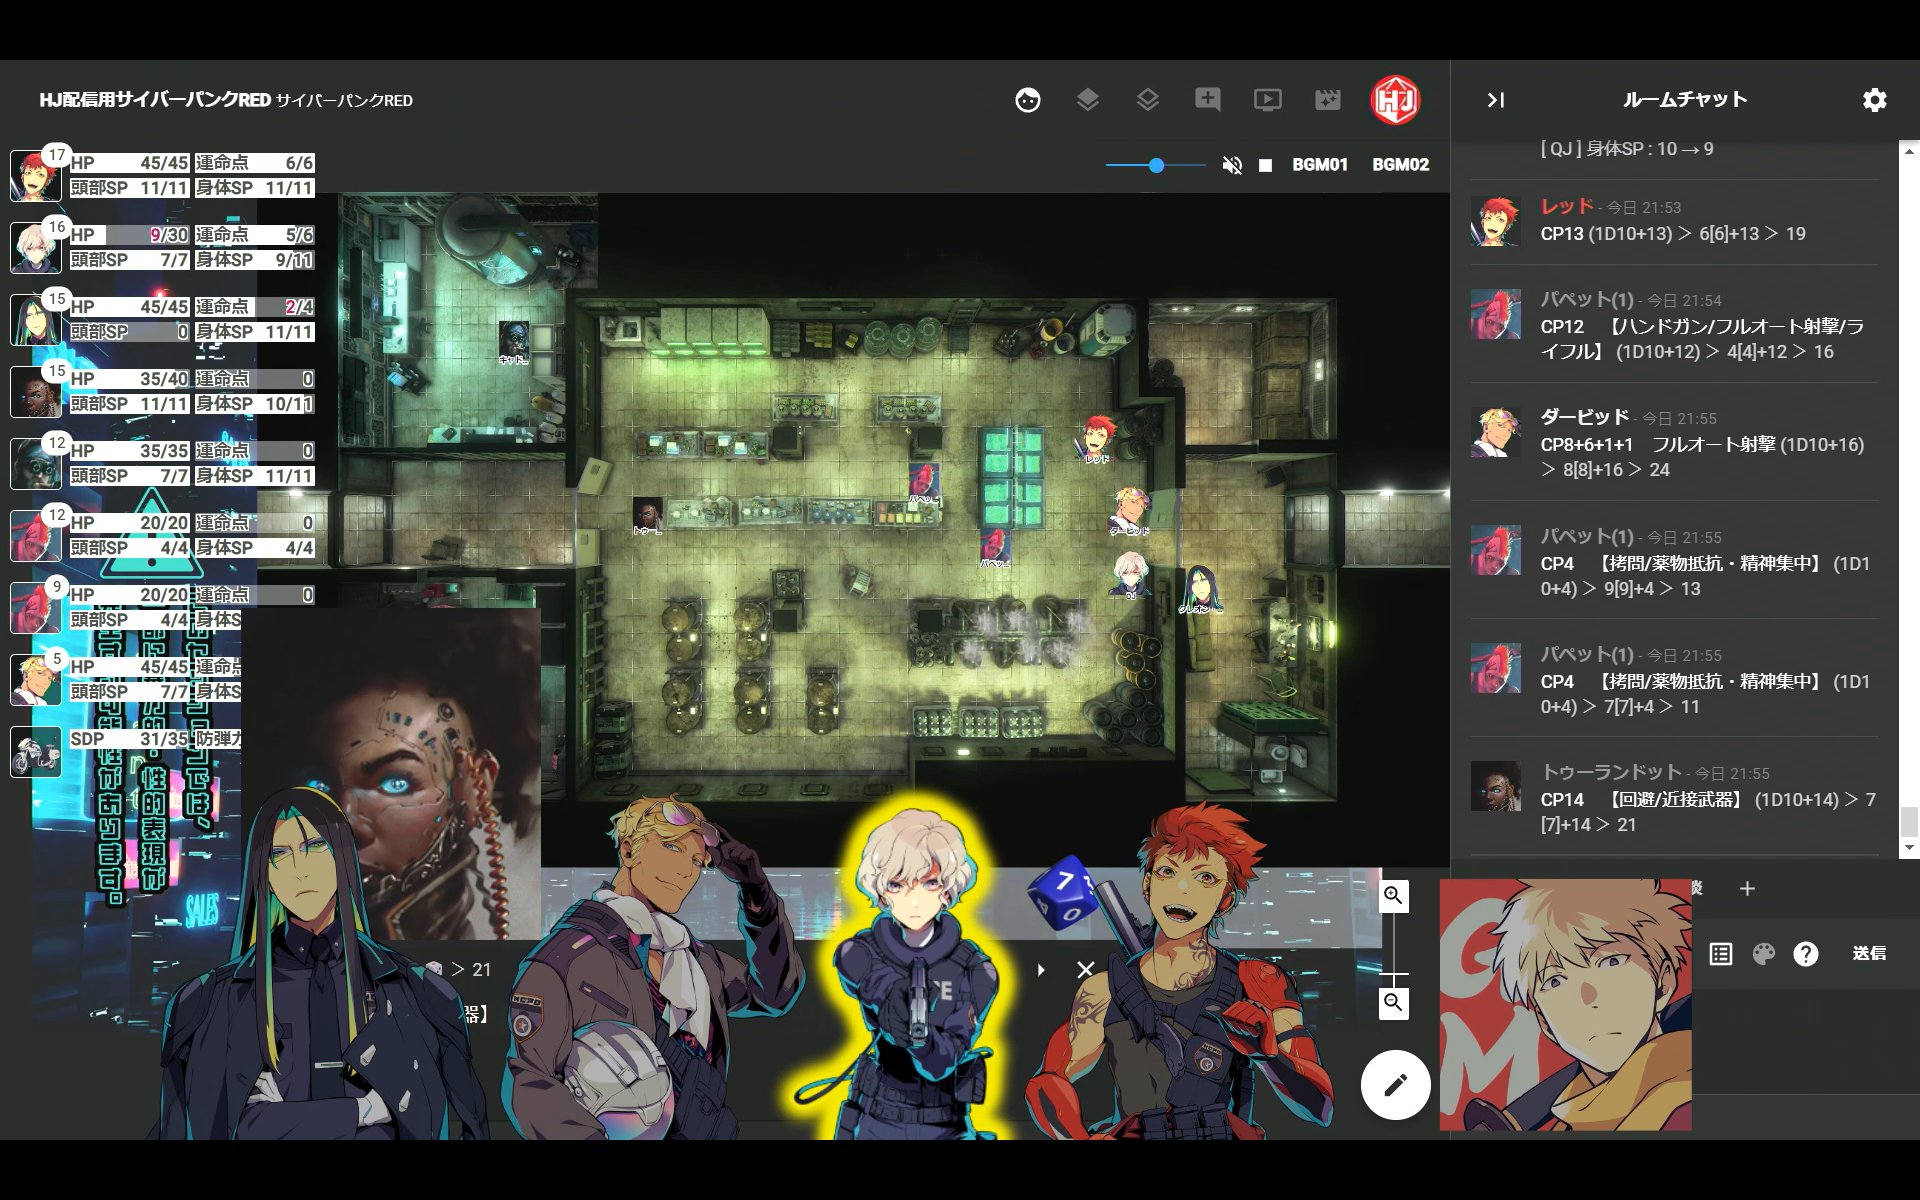
Task: Open the screen panel play icon
Action: (1267, 100)
